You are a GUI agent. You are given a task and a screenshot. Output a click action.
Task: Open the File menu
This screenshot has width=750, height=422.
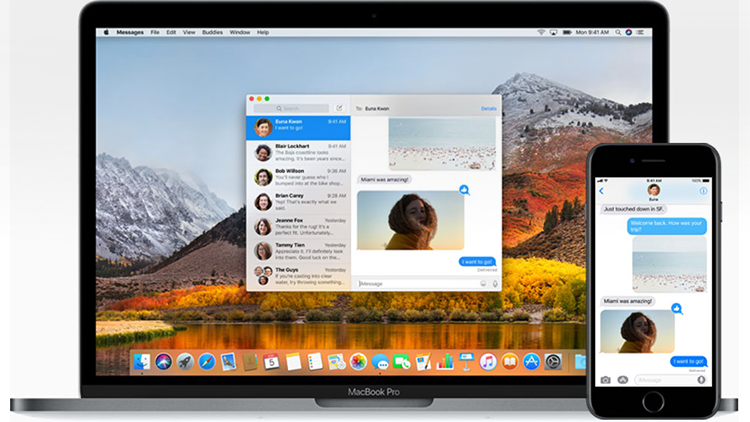(x=155, y=33)
